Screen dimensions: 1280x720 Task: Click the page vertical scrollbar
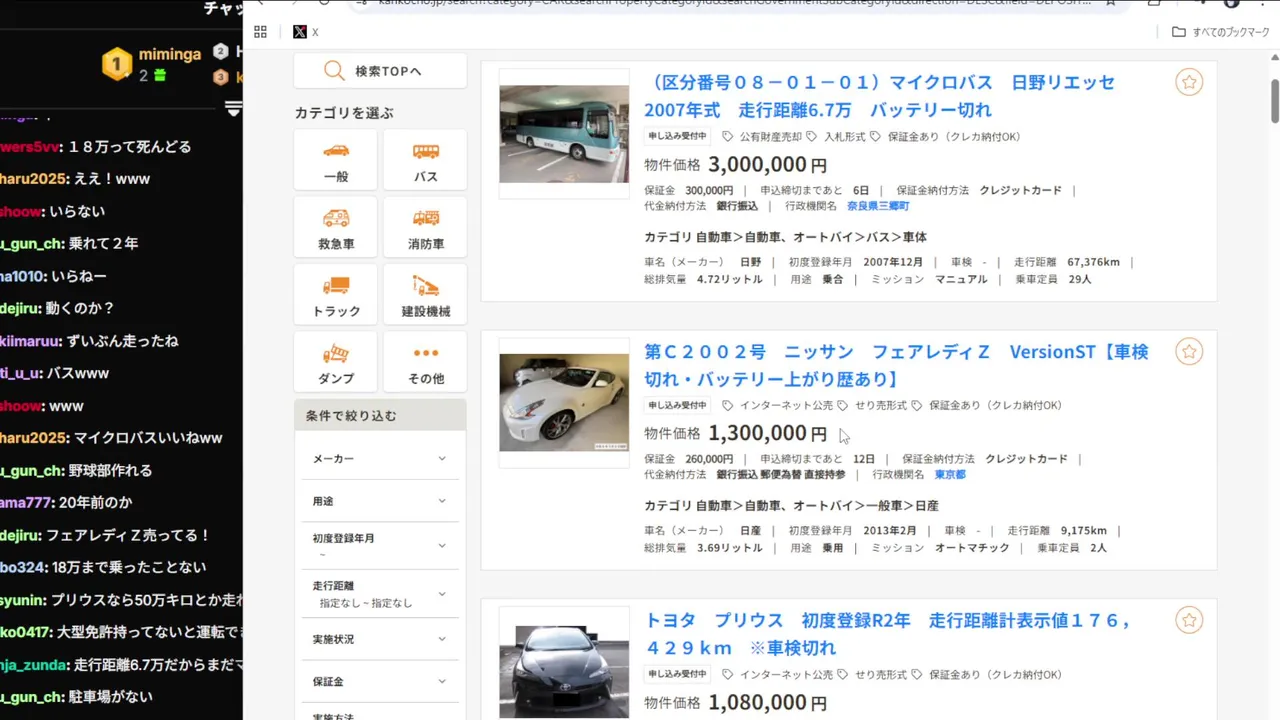coord(1274,100)
